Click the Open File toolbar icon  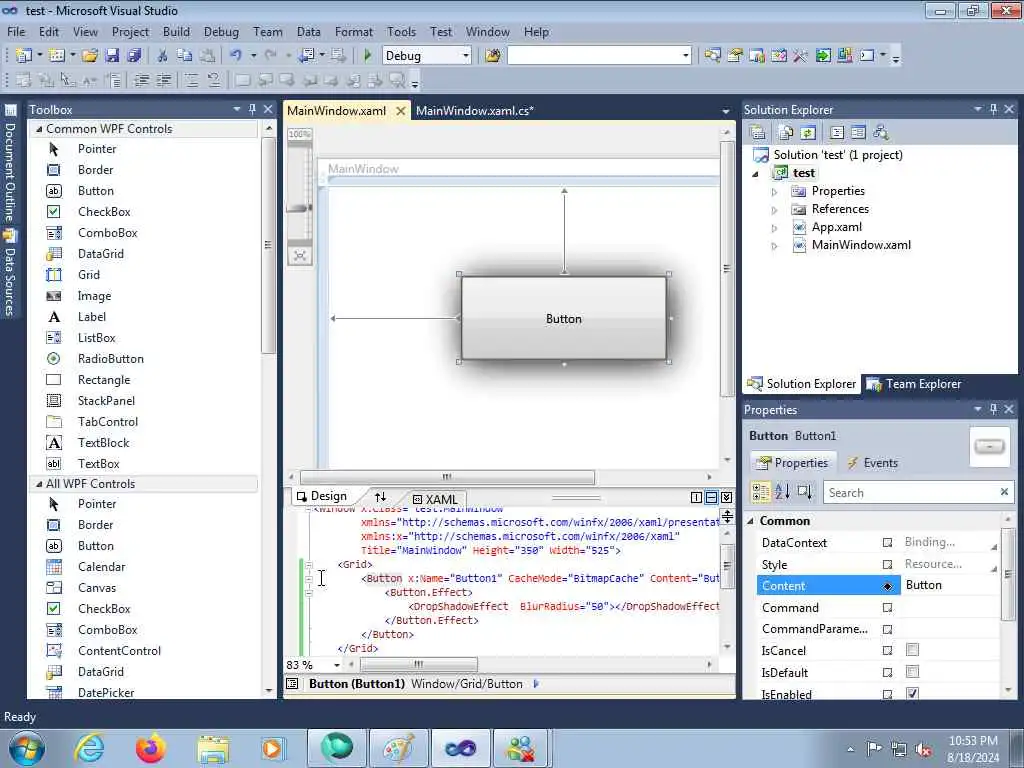coord(90,56)
